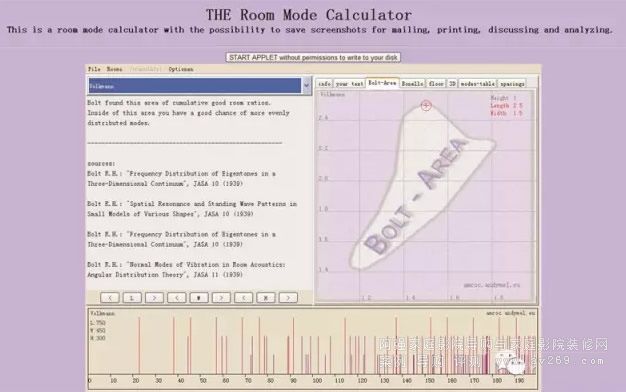Increase room length with the right arrow after L
This screenshot has width=626, height=392.
pos(155,298)
